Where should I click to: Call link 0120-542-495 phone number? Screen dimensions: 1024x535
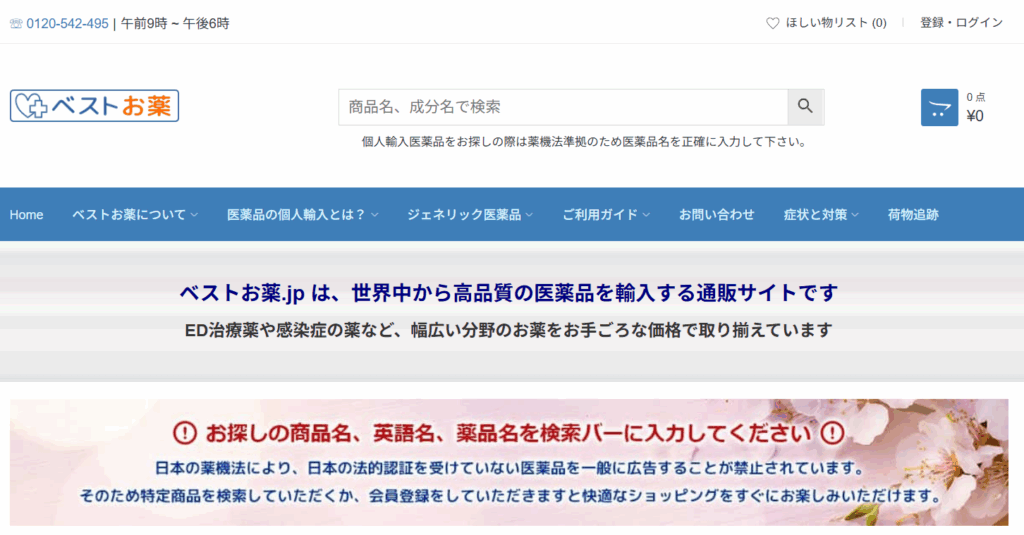coord(67,23)
